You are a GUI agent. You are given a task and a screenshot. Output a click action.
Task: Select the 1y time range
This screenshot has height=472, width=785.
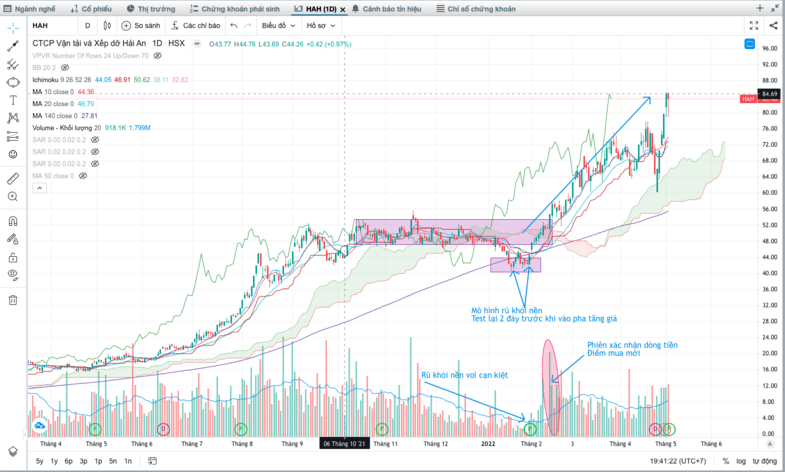(x=54, y=461)
